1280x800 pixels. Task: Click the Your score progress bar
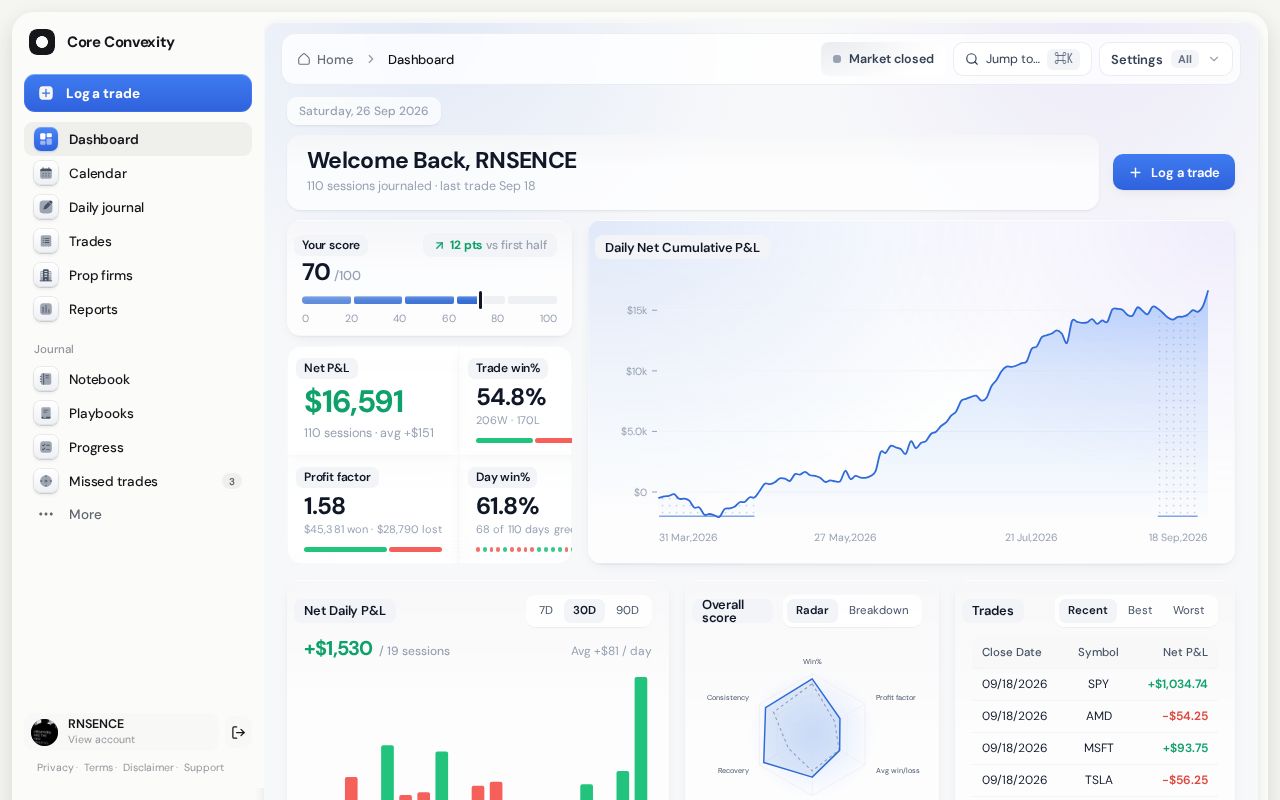430,300
